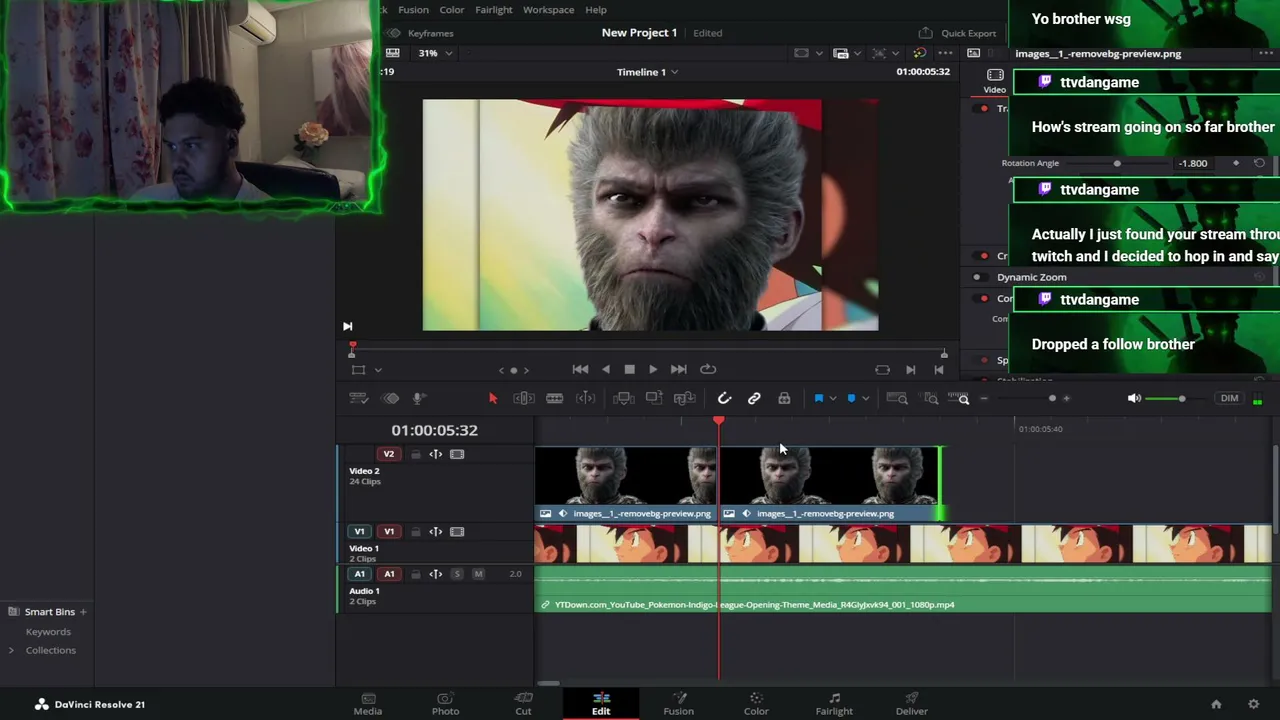Click the voiceover microphone toolbar icon
Viewport: 1280px width, 720px height.
click(418, 398)
